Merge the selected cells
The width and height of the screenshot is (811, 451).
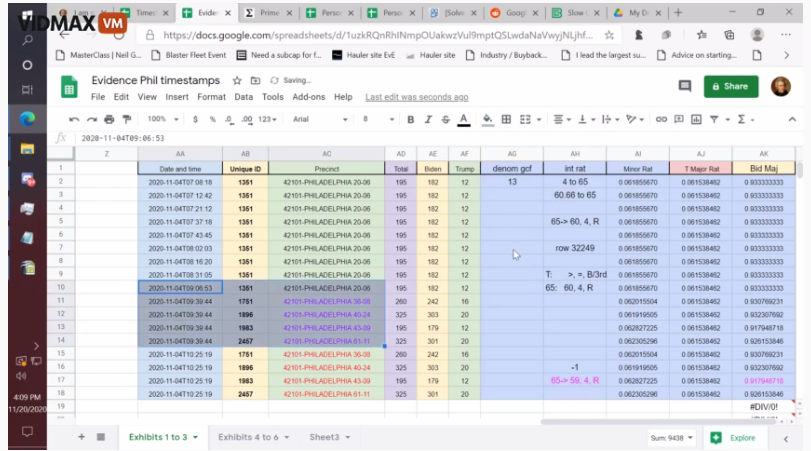tap(525, 119)
